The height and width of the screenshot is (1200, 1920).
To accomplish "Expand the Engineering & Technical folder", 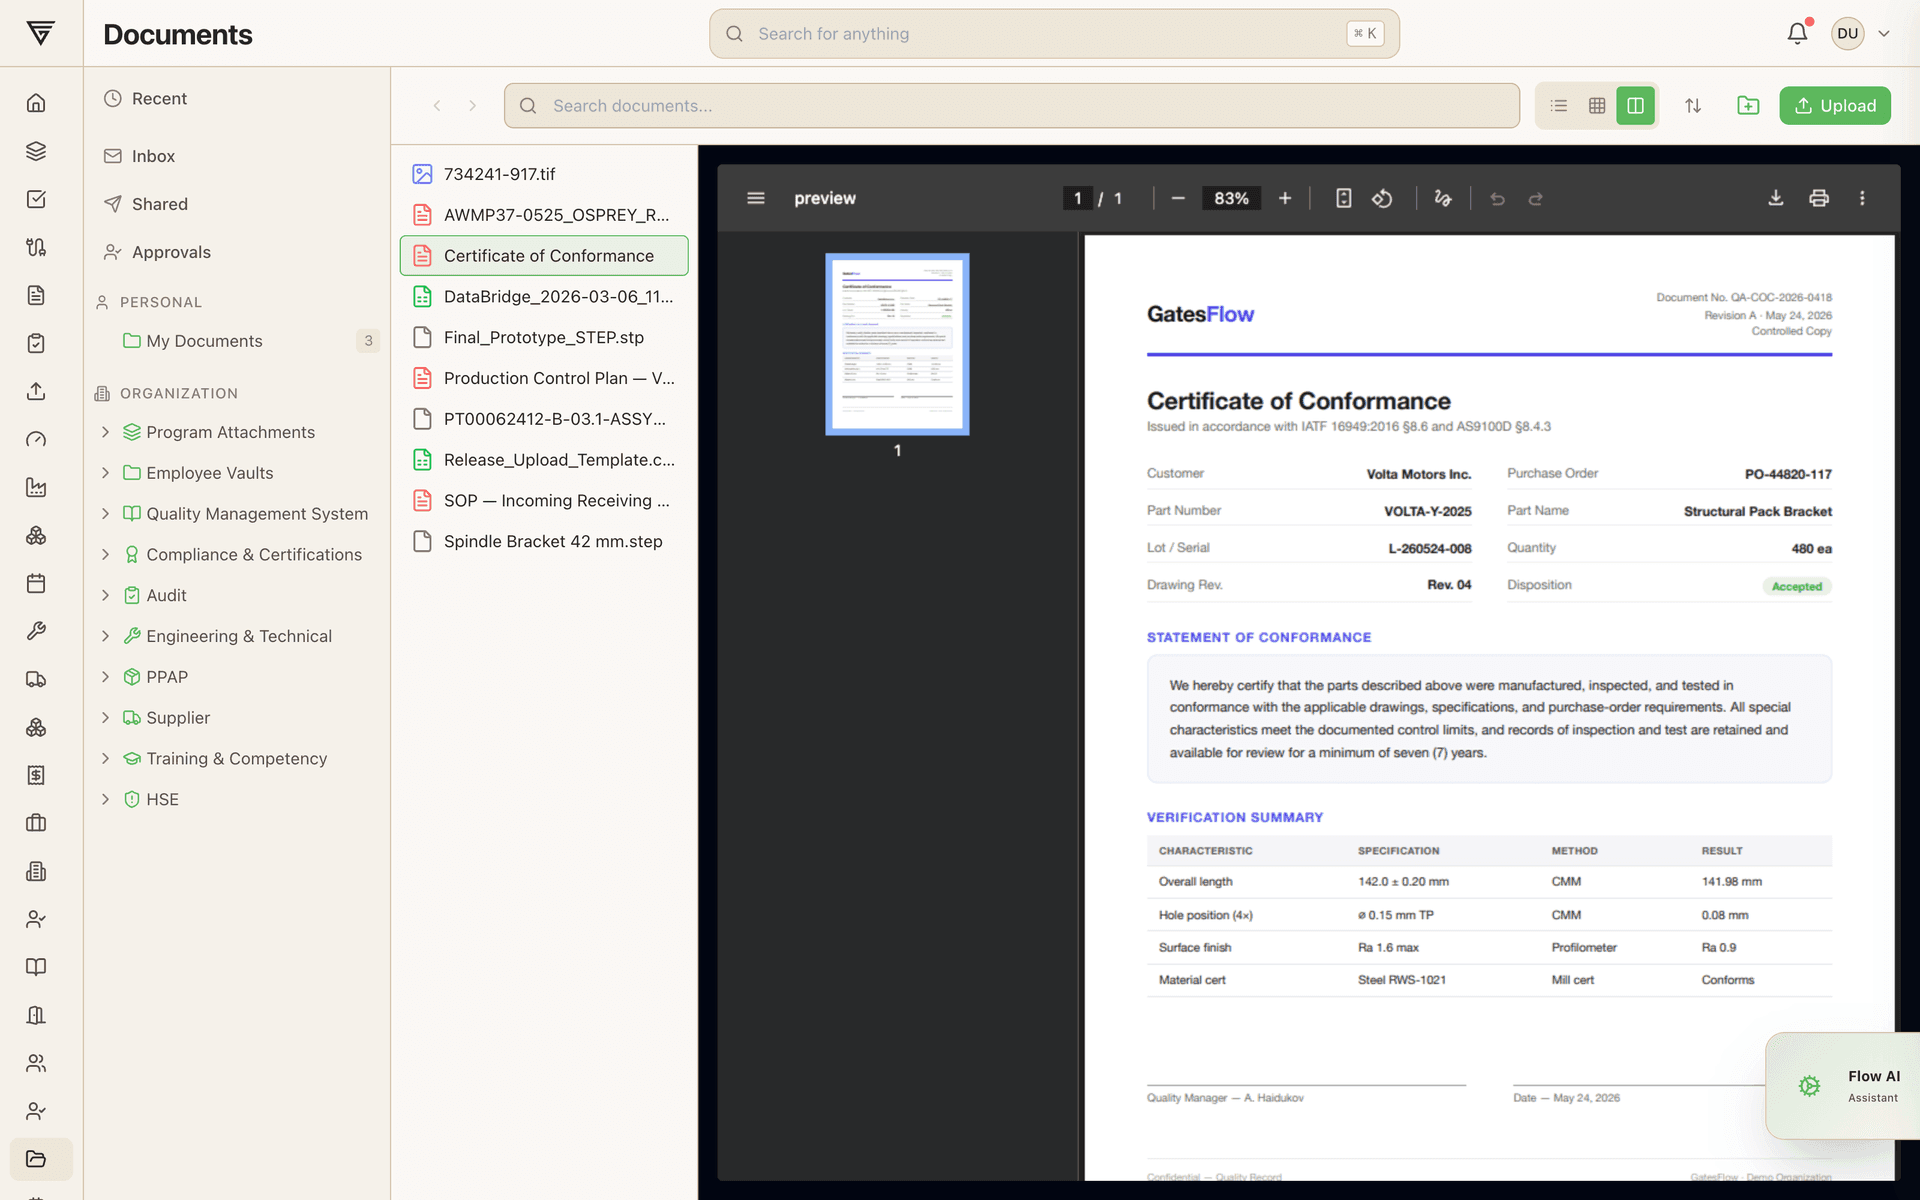I will [105, 636].
